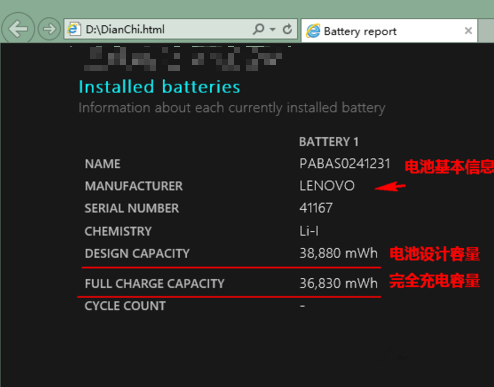
Task: Open the address bar dropdown arrow
Action: pyautogui.click(x=273, y=29)
